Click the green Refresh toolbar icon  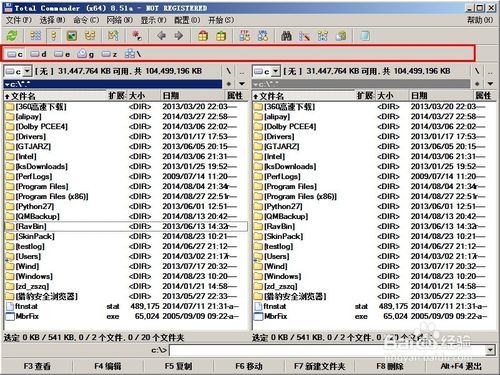click(x=12, y=36)
